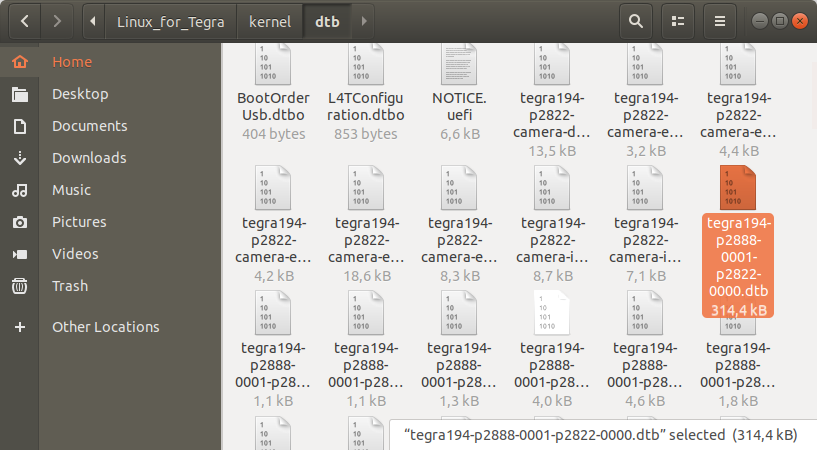Click the Documents page icon in sidebar
This screenshot has width=817, height=450.
click(20, 126)
